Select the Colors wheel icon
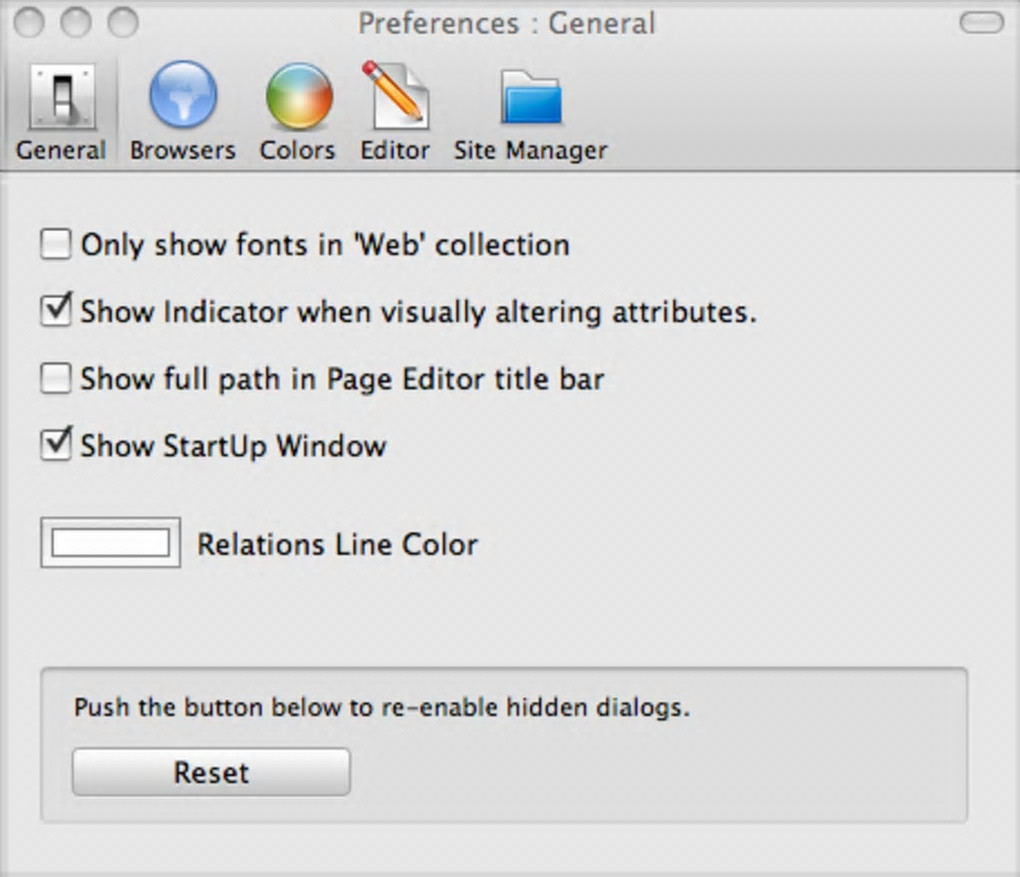This screenshot has height=877, width=1020. pyautogui.click(x=298, y=96)
